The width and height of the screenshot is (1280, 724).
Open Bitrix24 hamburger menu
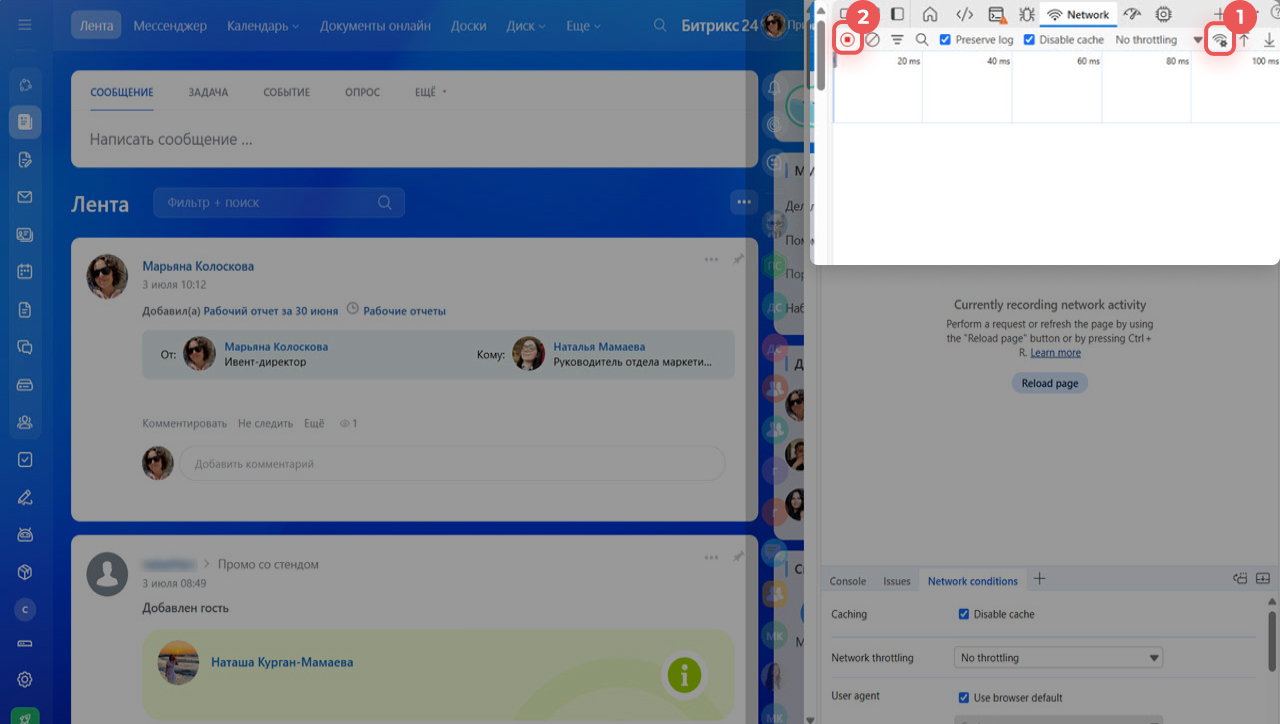click(25, 25)
